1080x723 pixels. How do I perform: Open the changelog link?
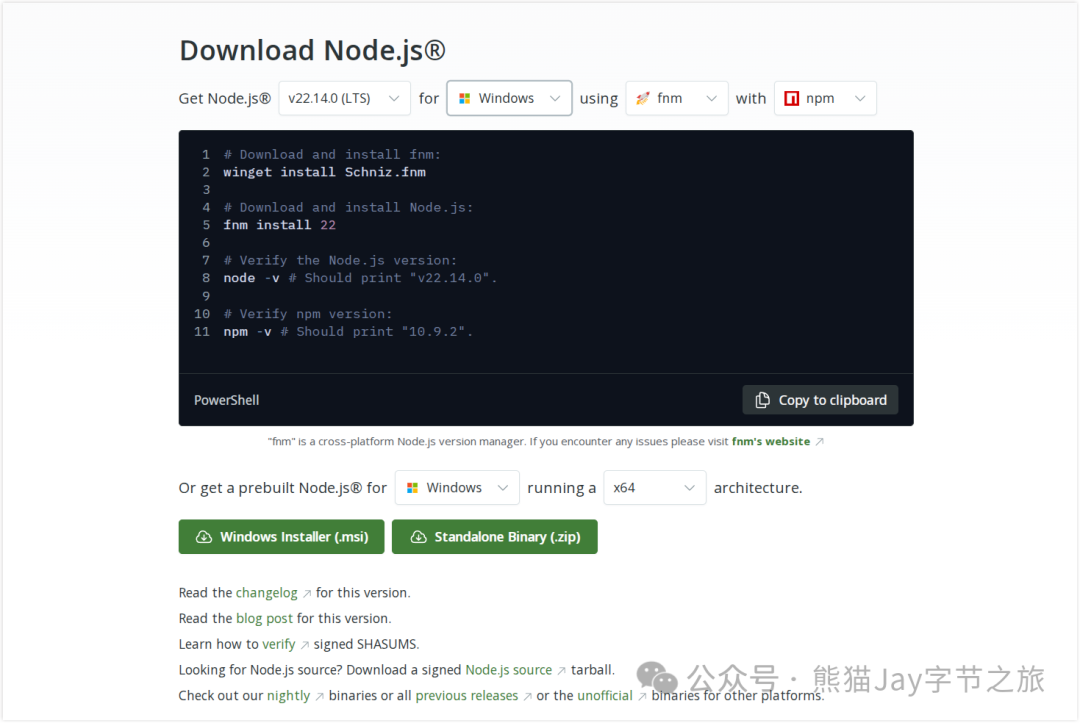[267, 593]
